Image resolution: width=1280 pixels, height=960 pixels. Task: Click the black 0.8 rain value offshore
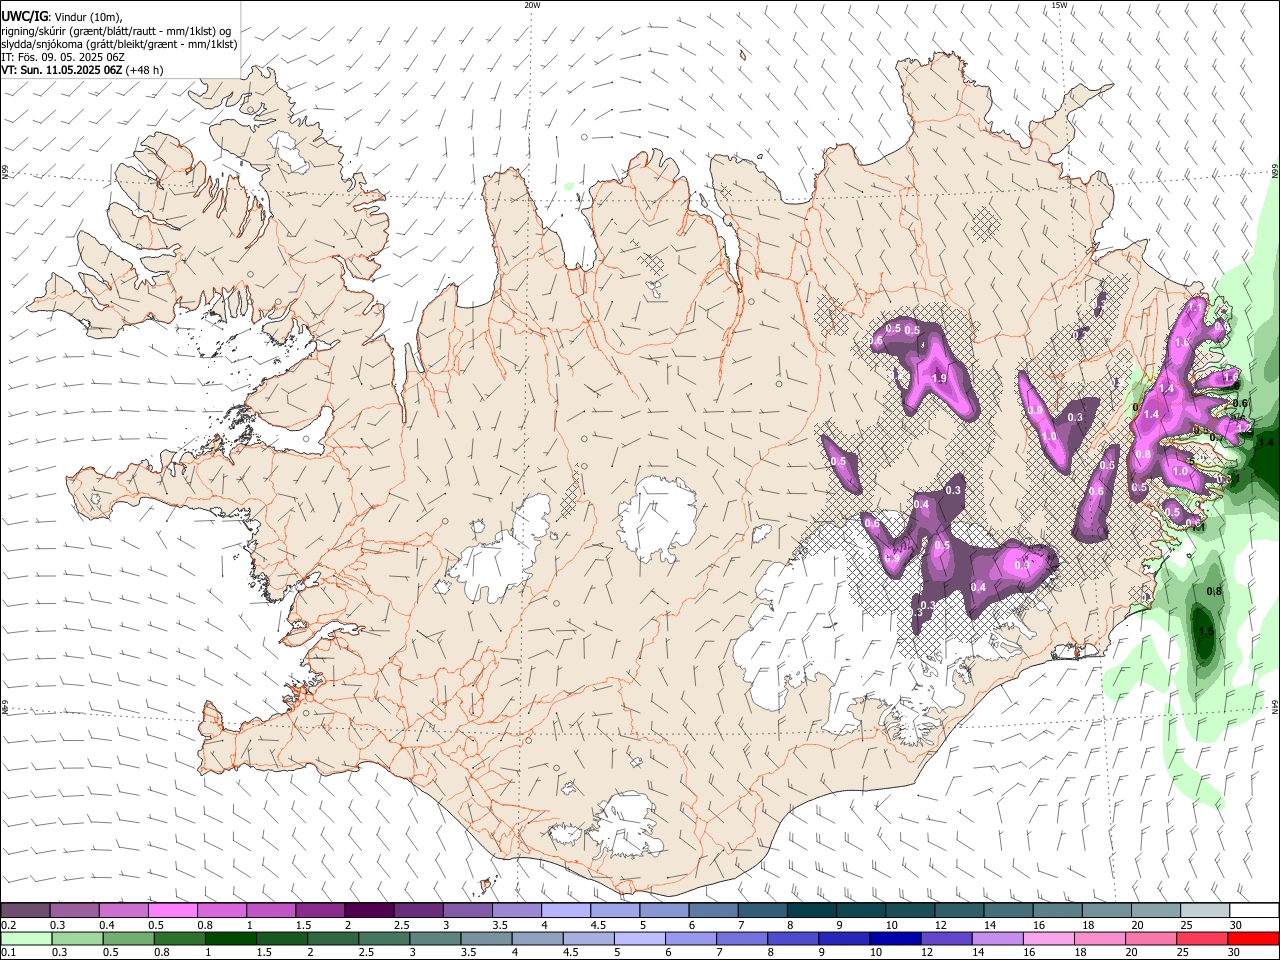pyautogui.click(x=1214, y=592)
